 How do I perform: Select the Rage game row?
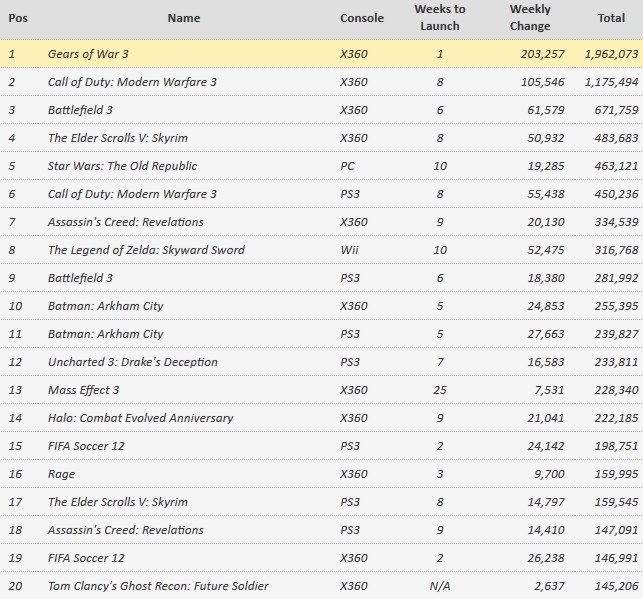click(61, 474)
